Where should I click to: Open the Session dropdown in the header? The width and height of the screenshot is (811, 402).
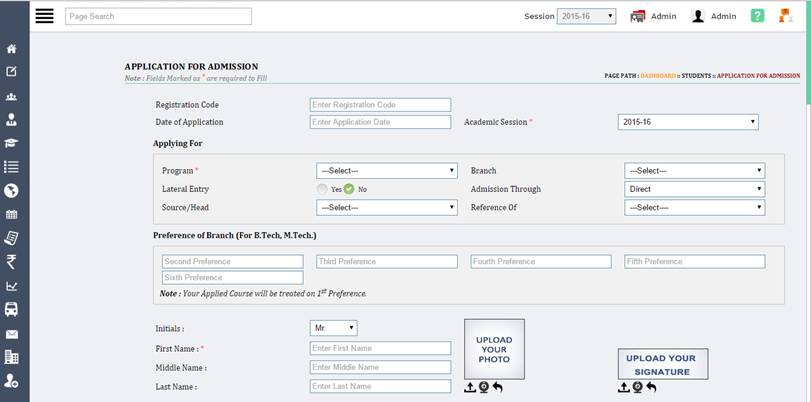tap(586, 16)
